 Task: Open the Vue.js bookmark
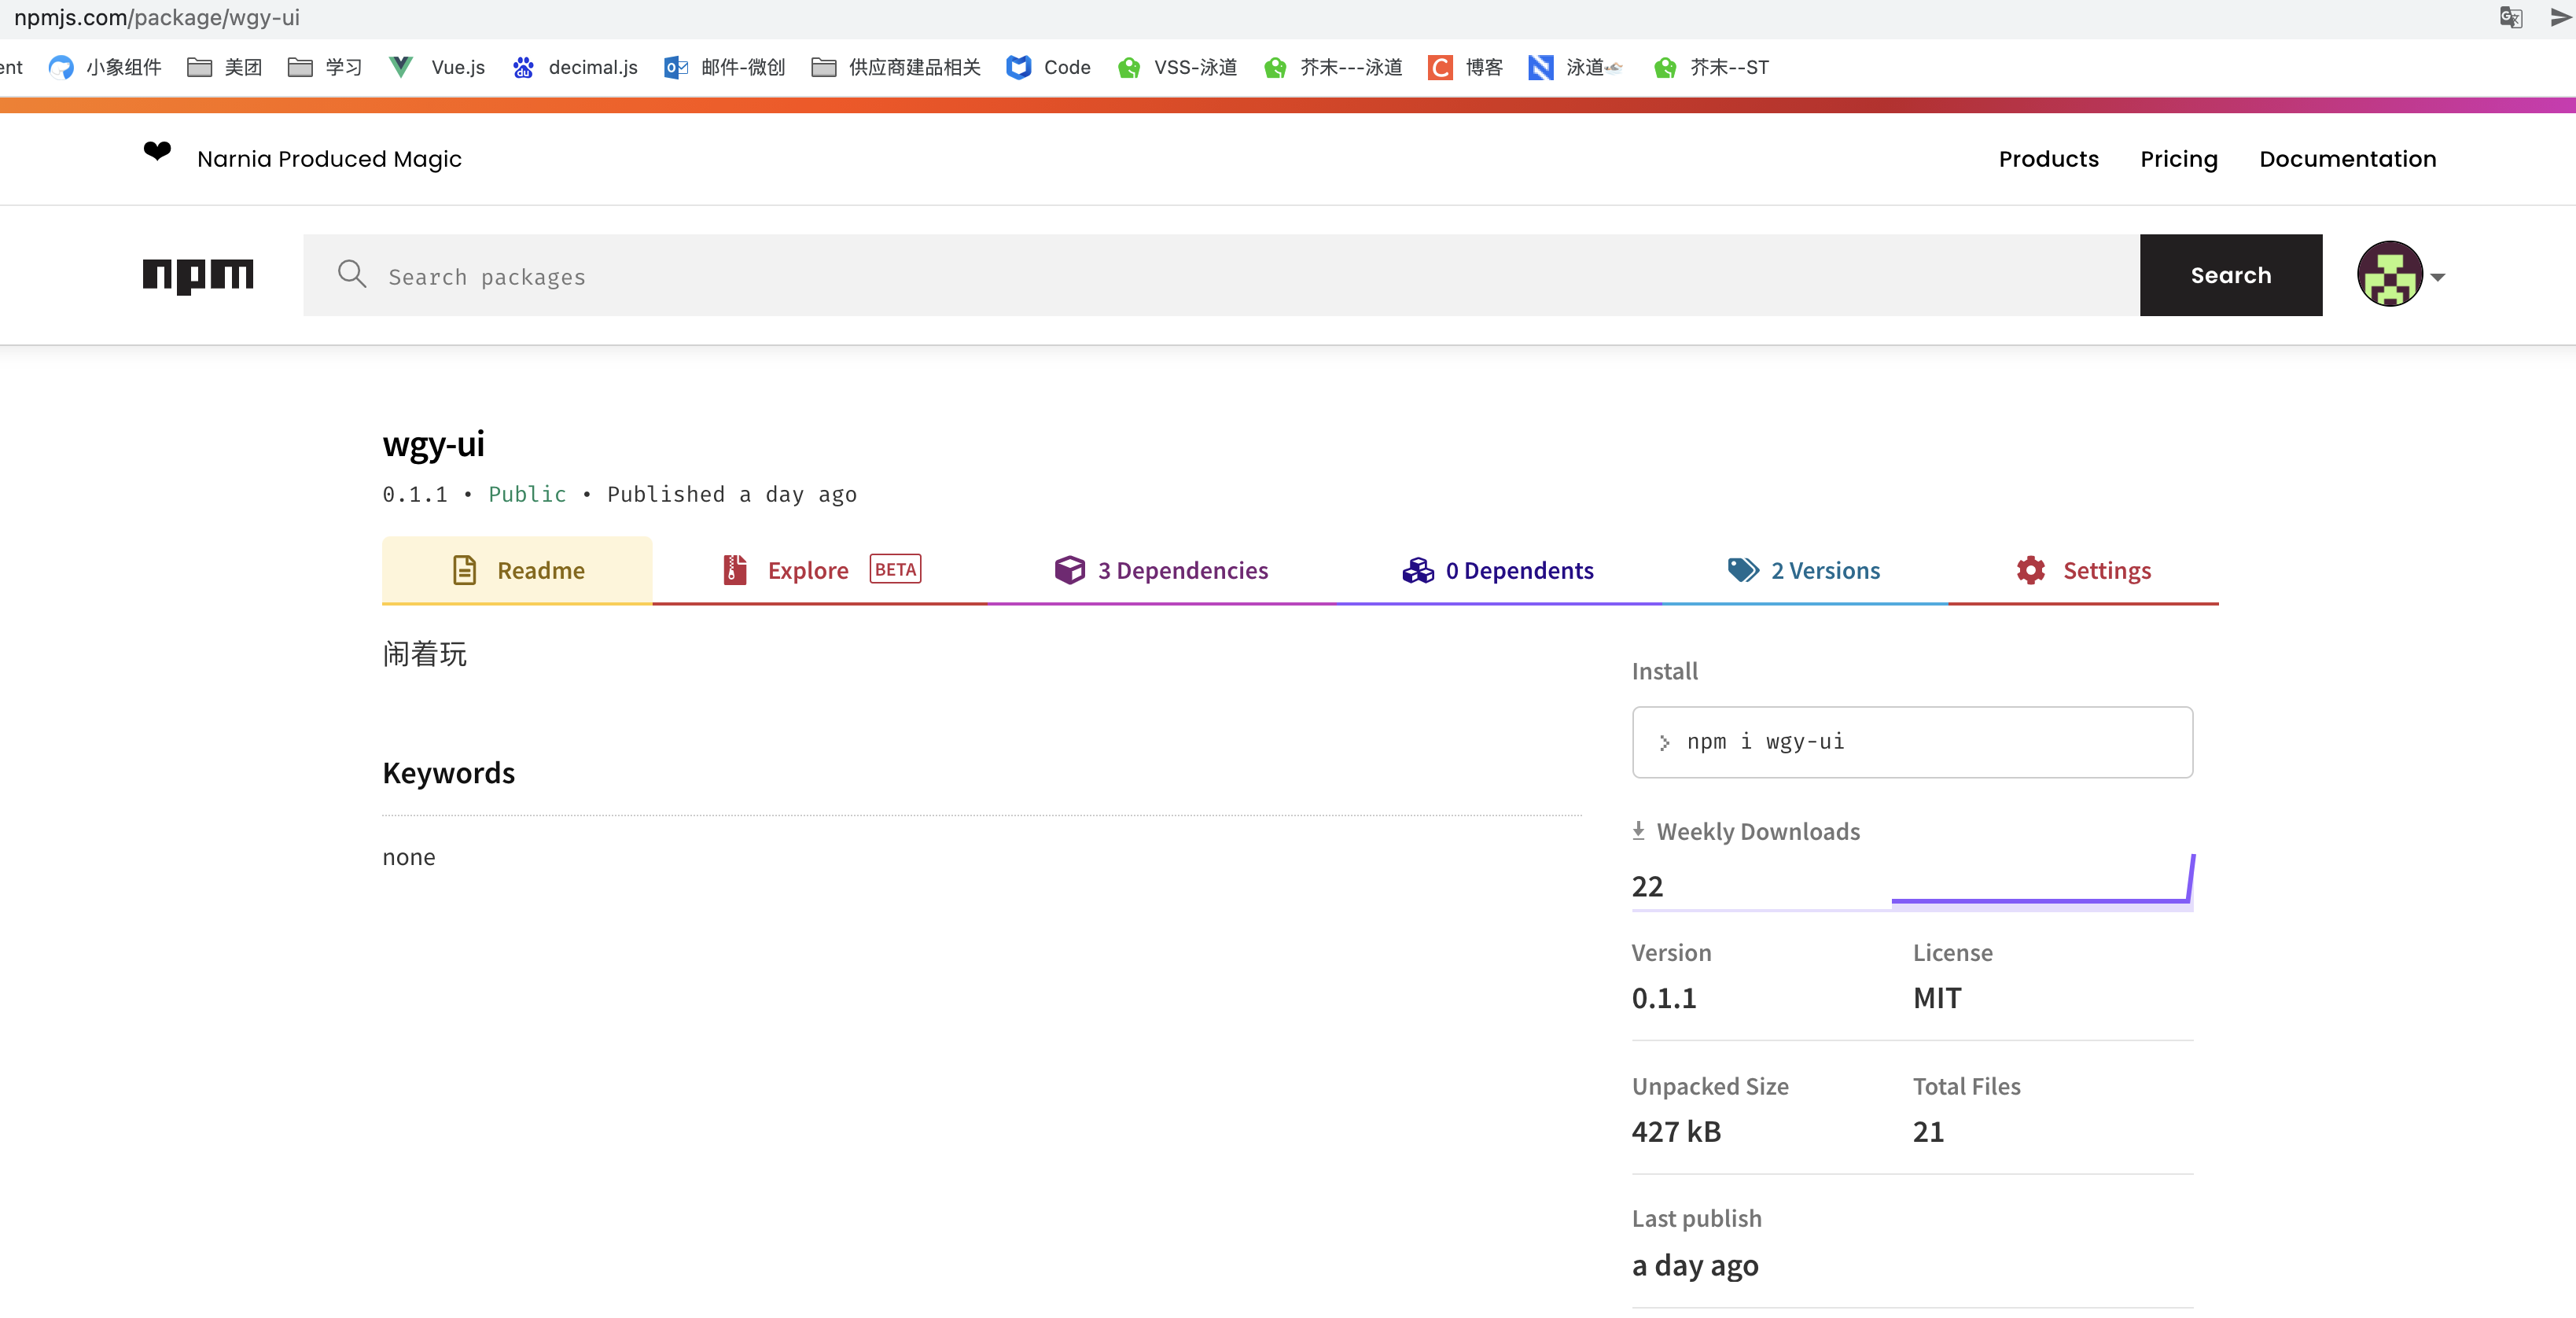click(x=437, y=67)
